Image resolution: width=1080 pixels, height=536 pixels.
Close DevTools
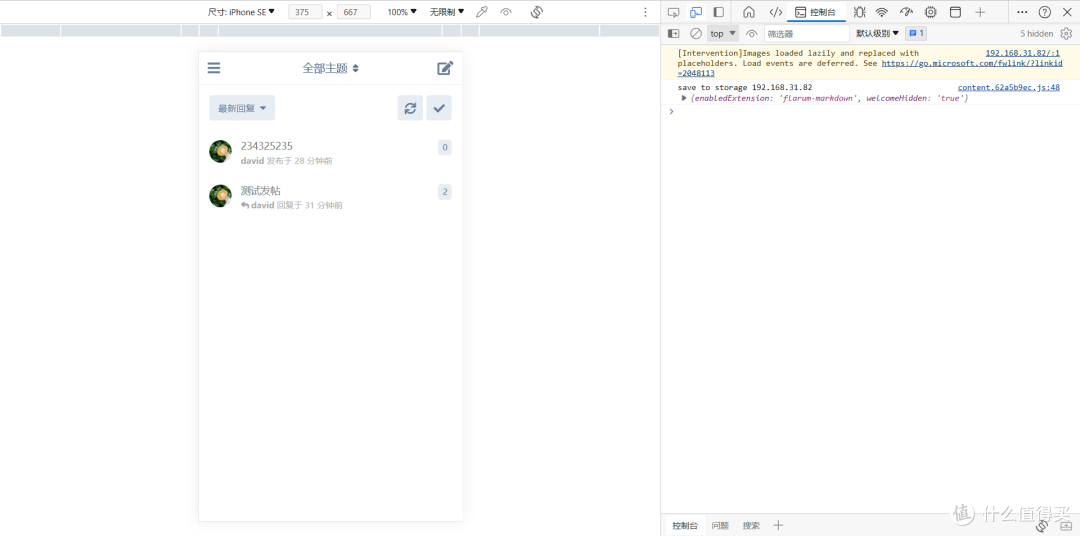[1067, 12]
